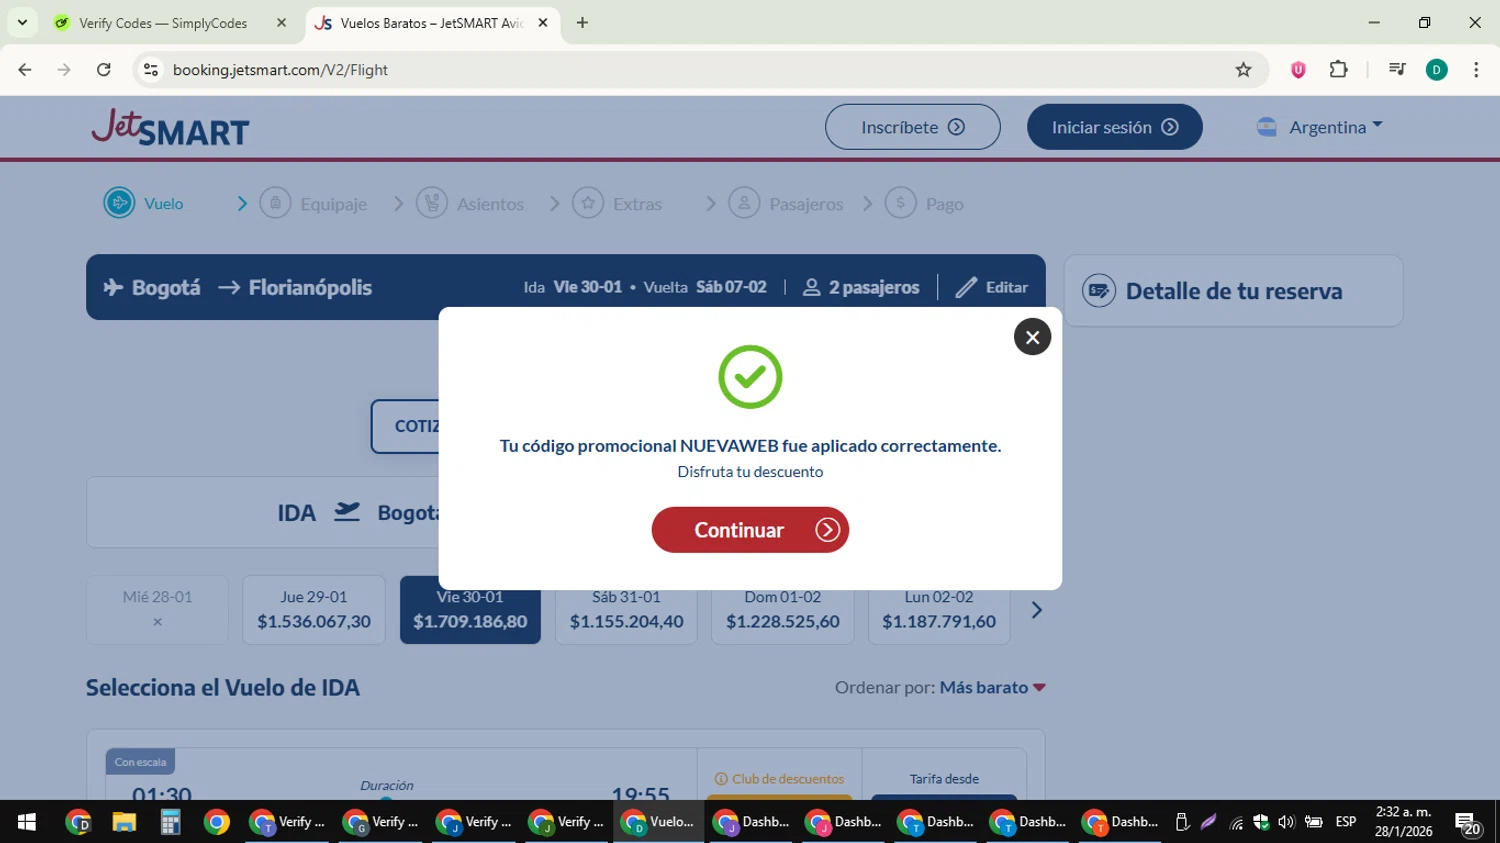
Task: Bookmark this page with the star icon
Action: 1243,70
